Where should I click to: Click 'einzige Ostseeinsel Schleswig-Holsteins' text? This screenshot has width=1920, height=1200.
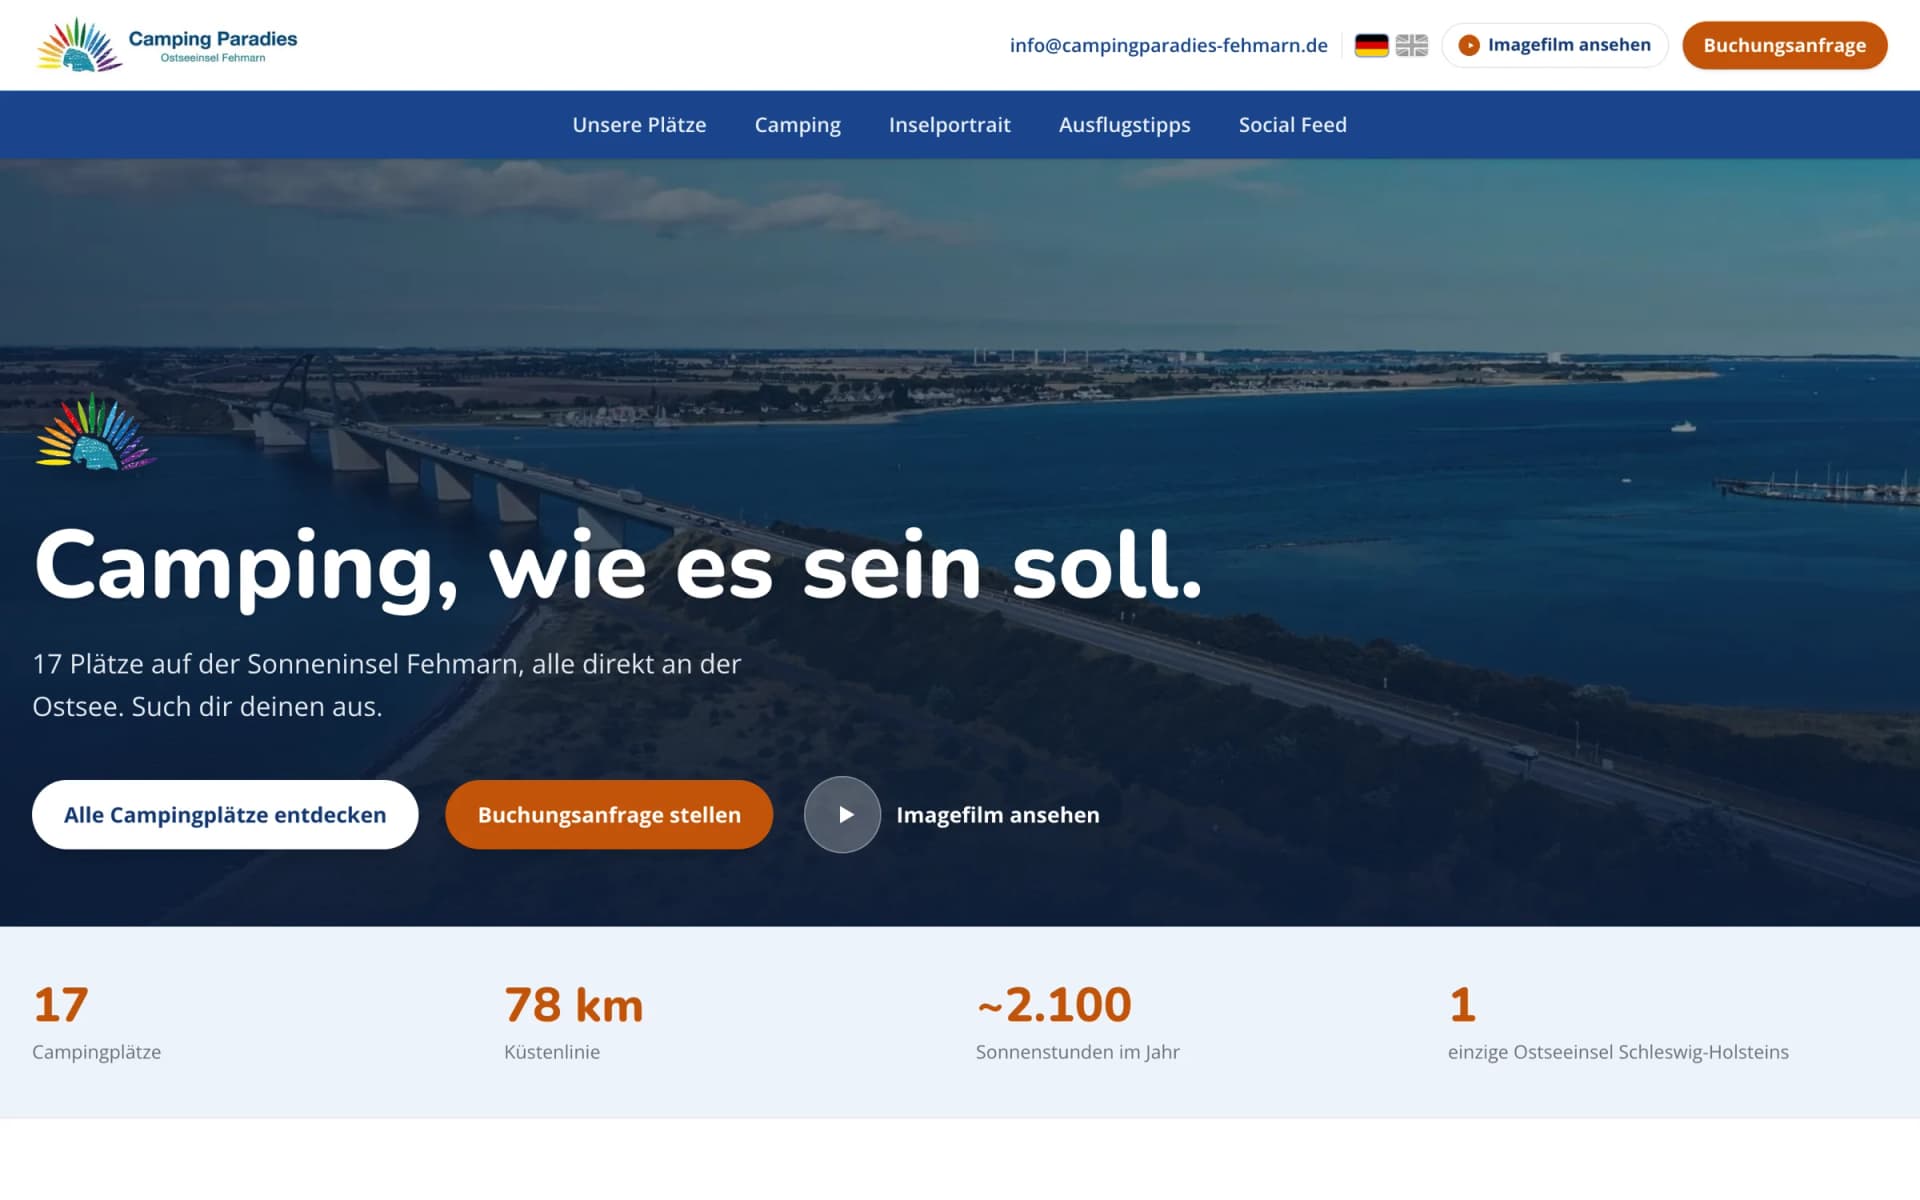click(x=1618, y=1052)
